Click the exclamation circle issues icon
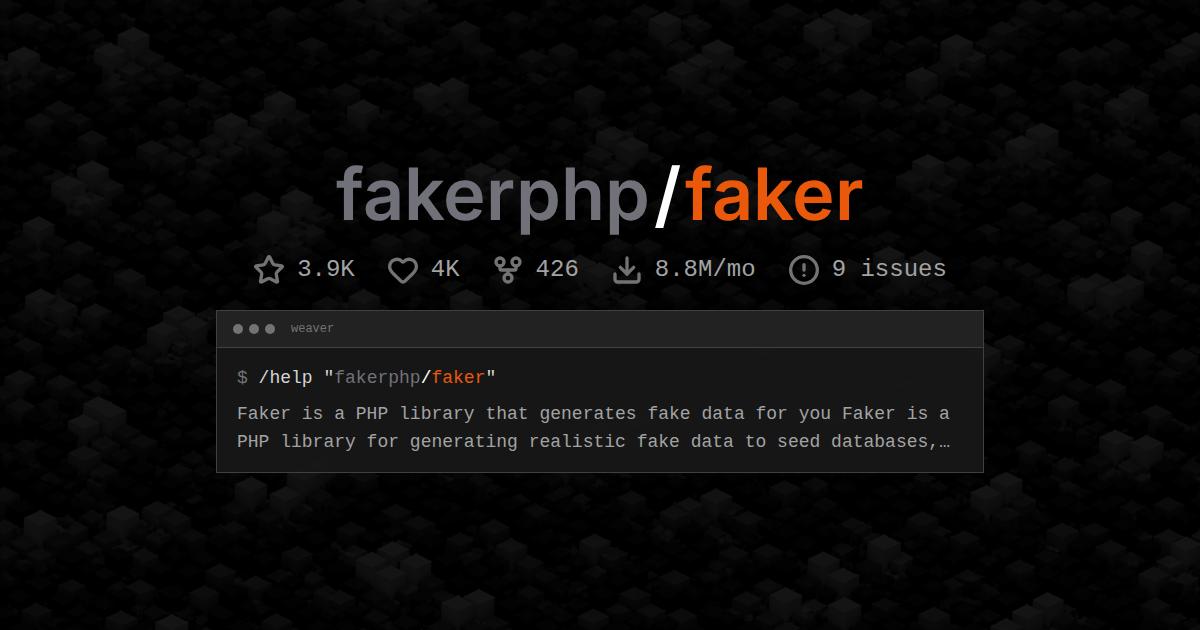The image size is (1200, 630). click(x=804, y=270)
